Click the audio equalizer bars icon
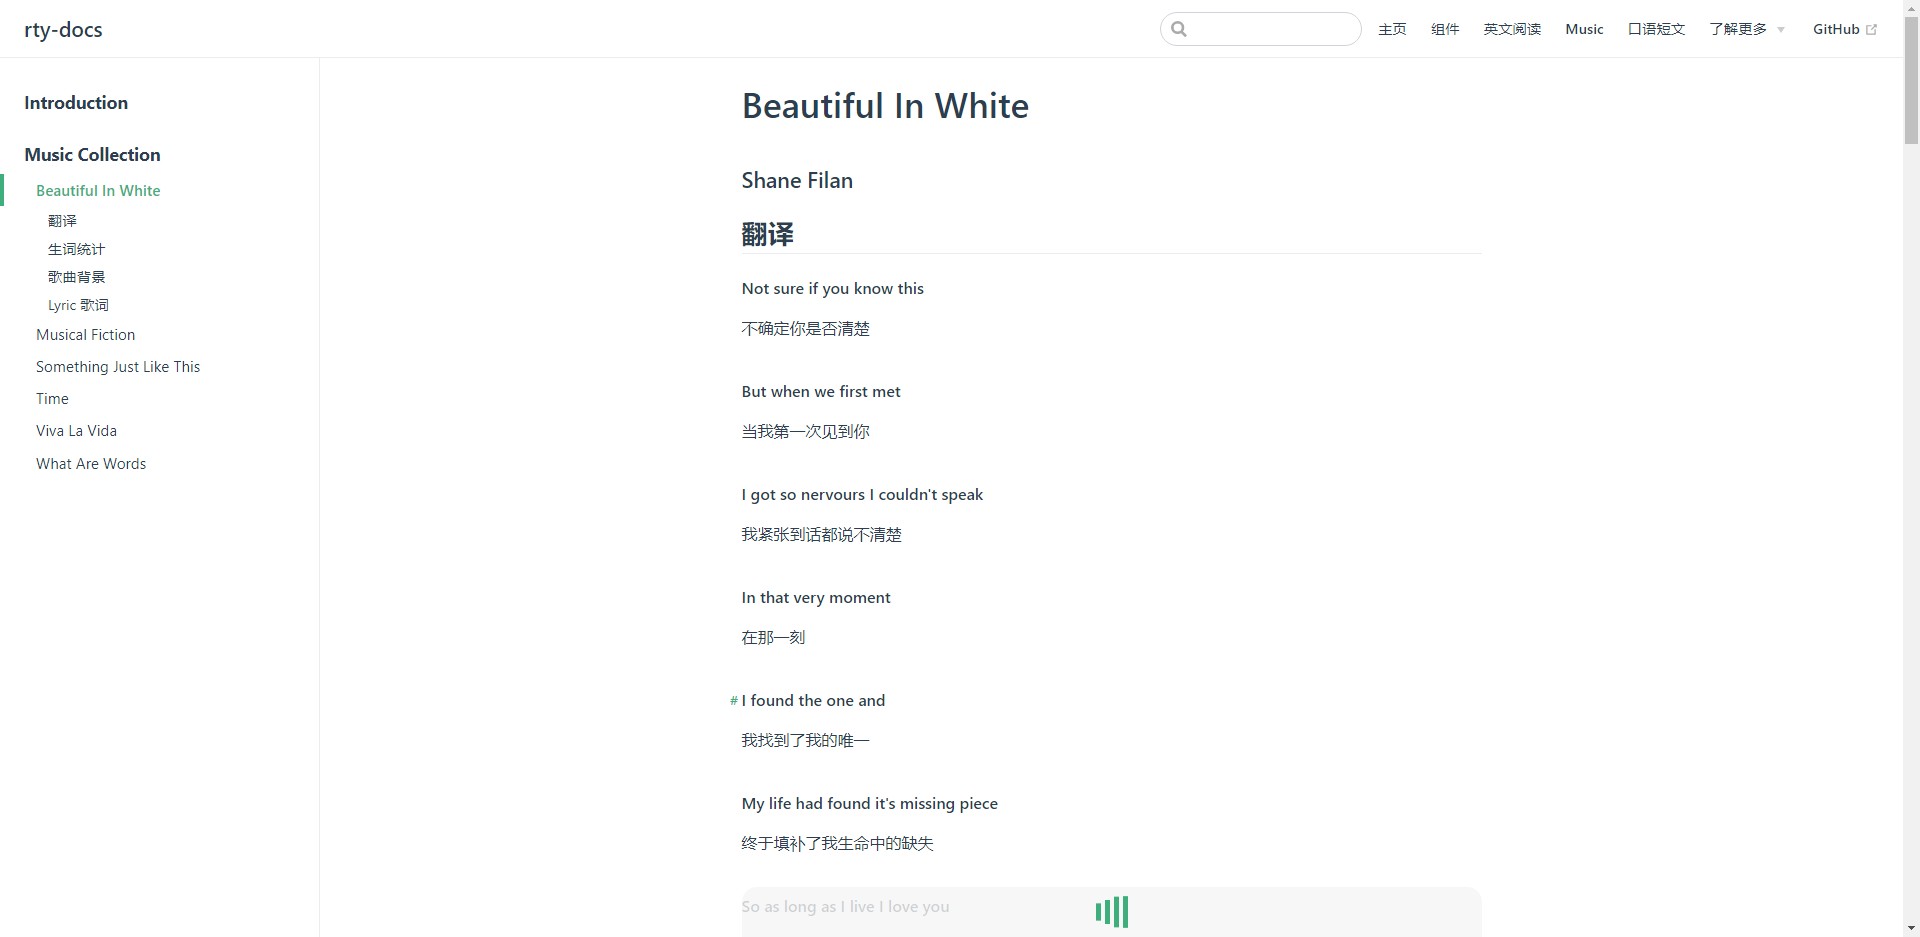Viewport: 1920px width, 937px height. (x=1111, y=911)
